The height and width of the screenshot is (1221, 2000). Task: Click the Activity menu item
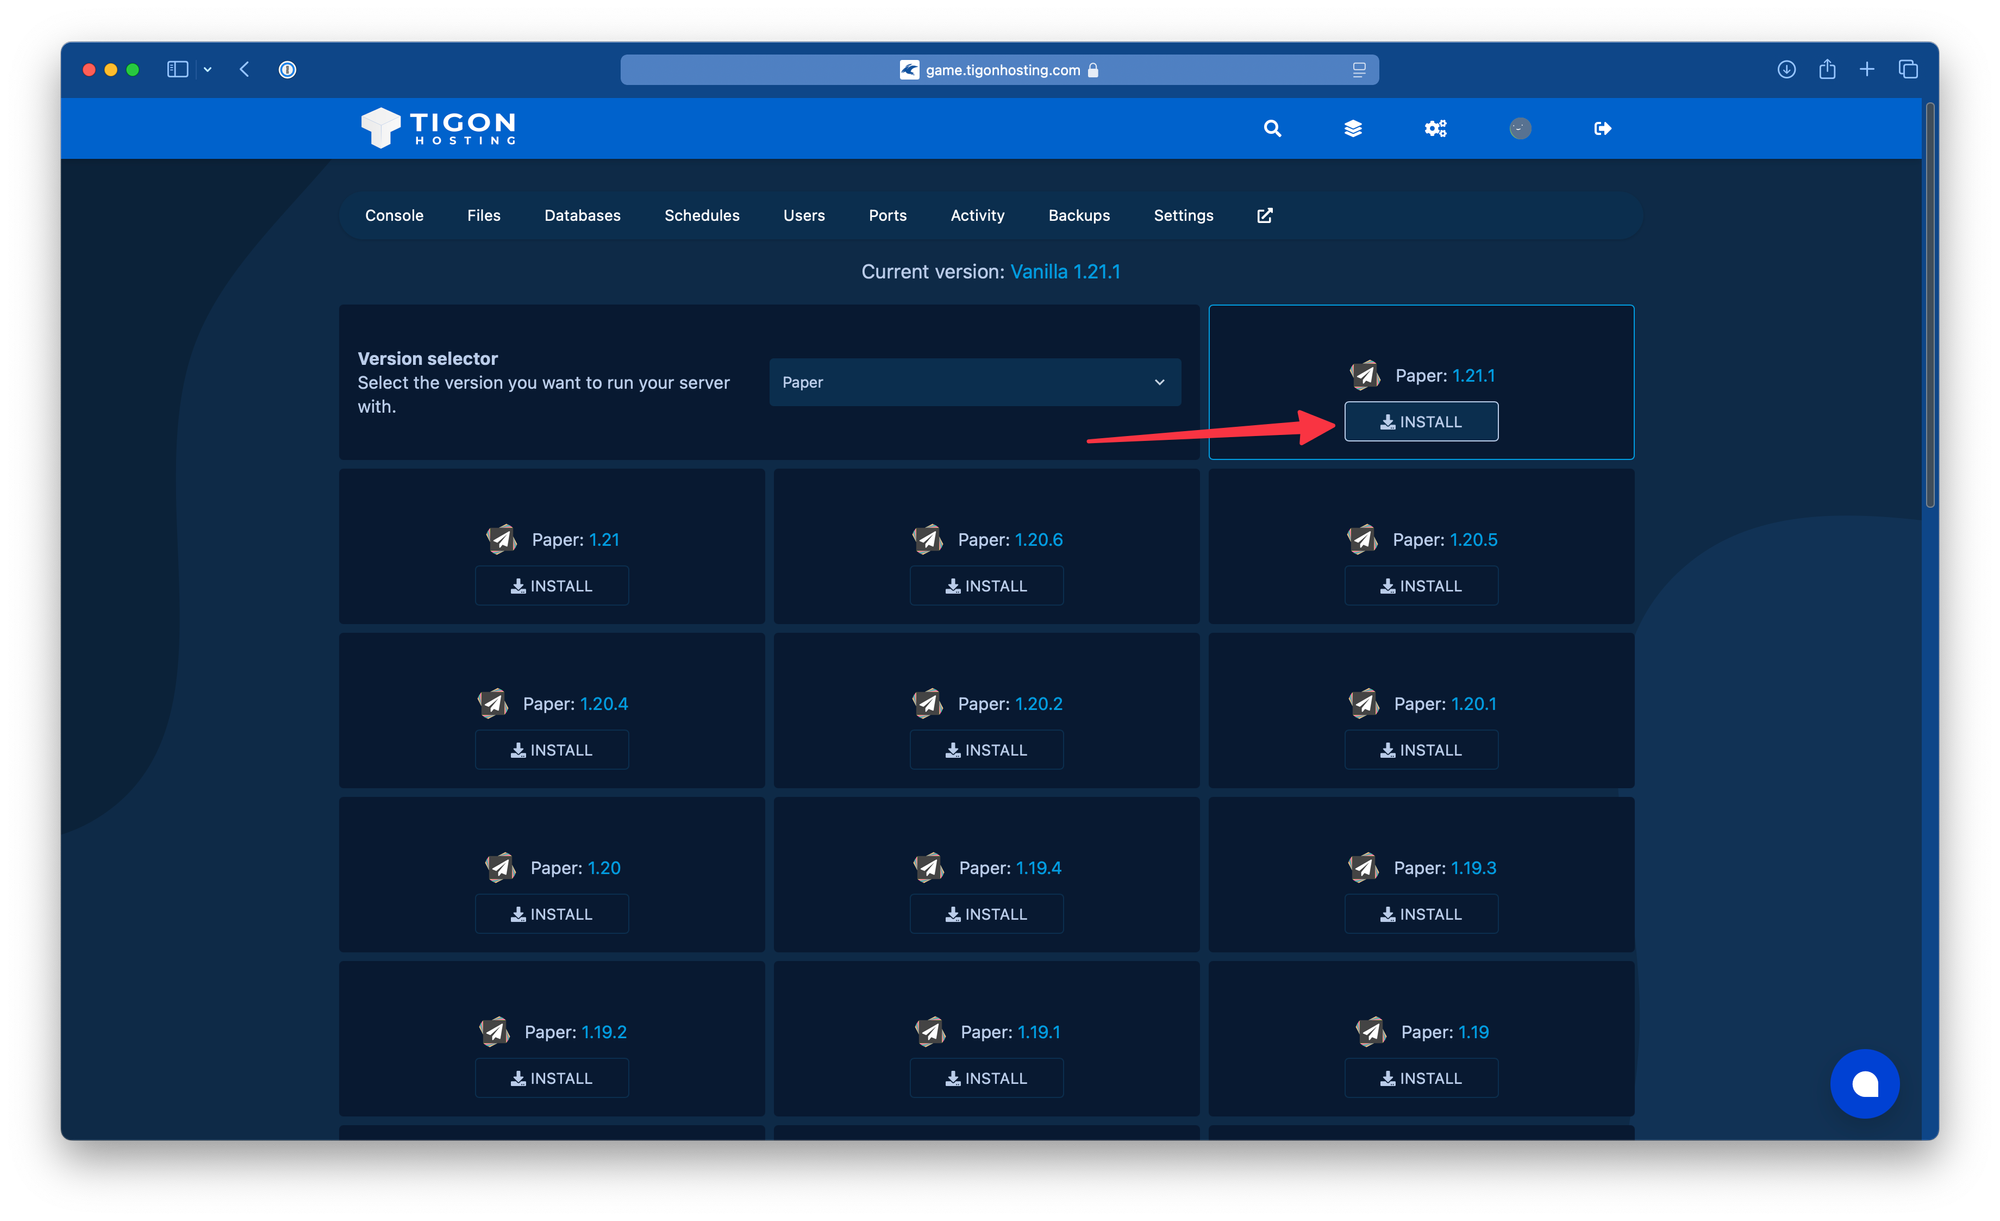(979, 216)
